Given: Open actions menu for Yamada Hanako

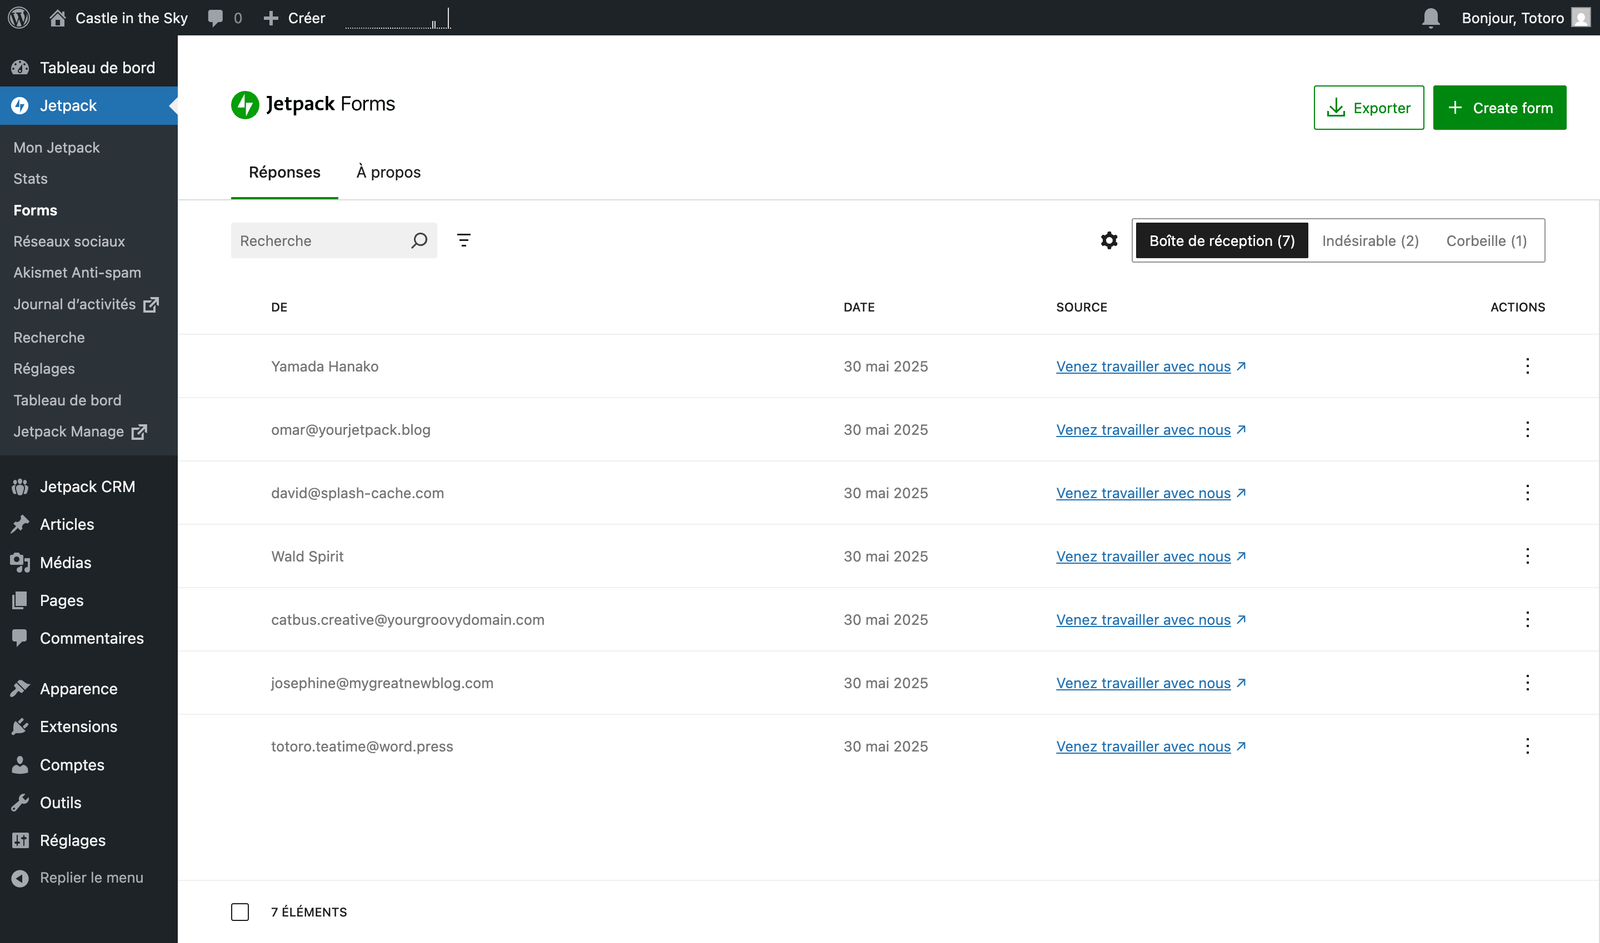Looking at the screenshot, I should pyautogui.click(x=1527, y=366).
